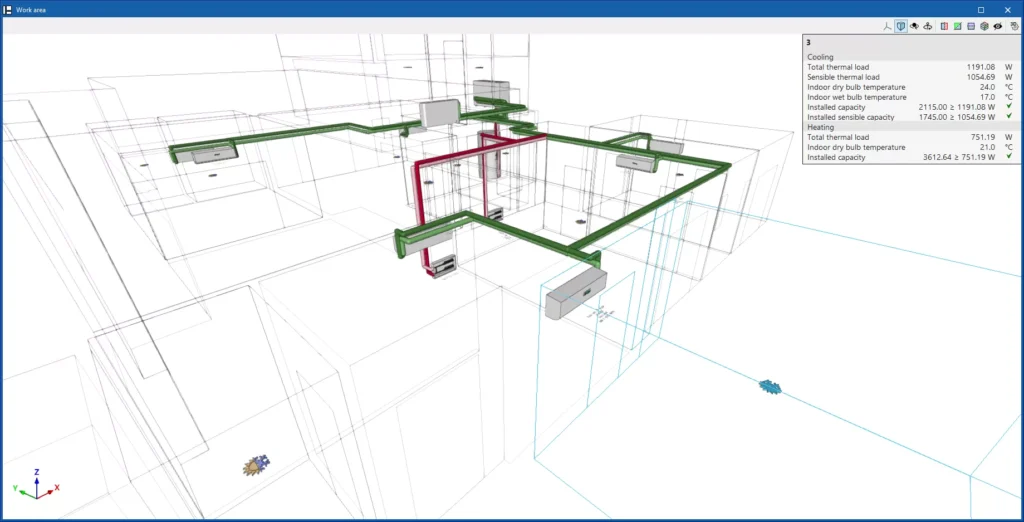This screenshot has width=1024, height=522.
Task: Toggle the perspective projection view button
Action: tap(901, 26)
